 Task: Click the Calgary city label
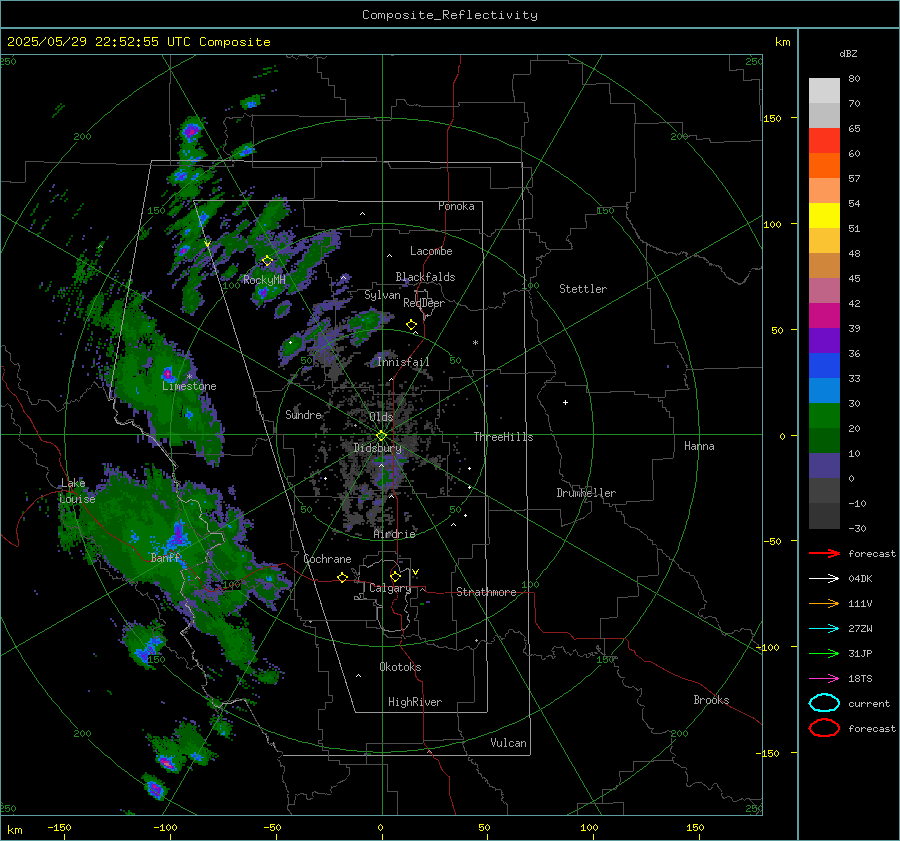pyautogui.click(x=390, y=588)
